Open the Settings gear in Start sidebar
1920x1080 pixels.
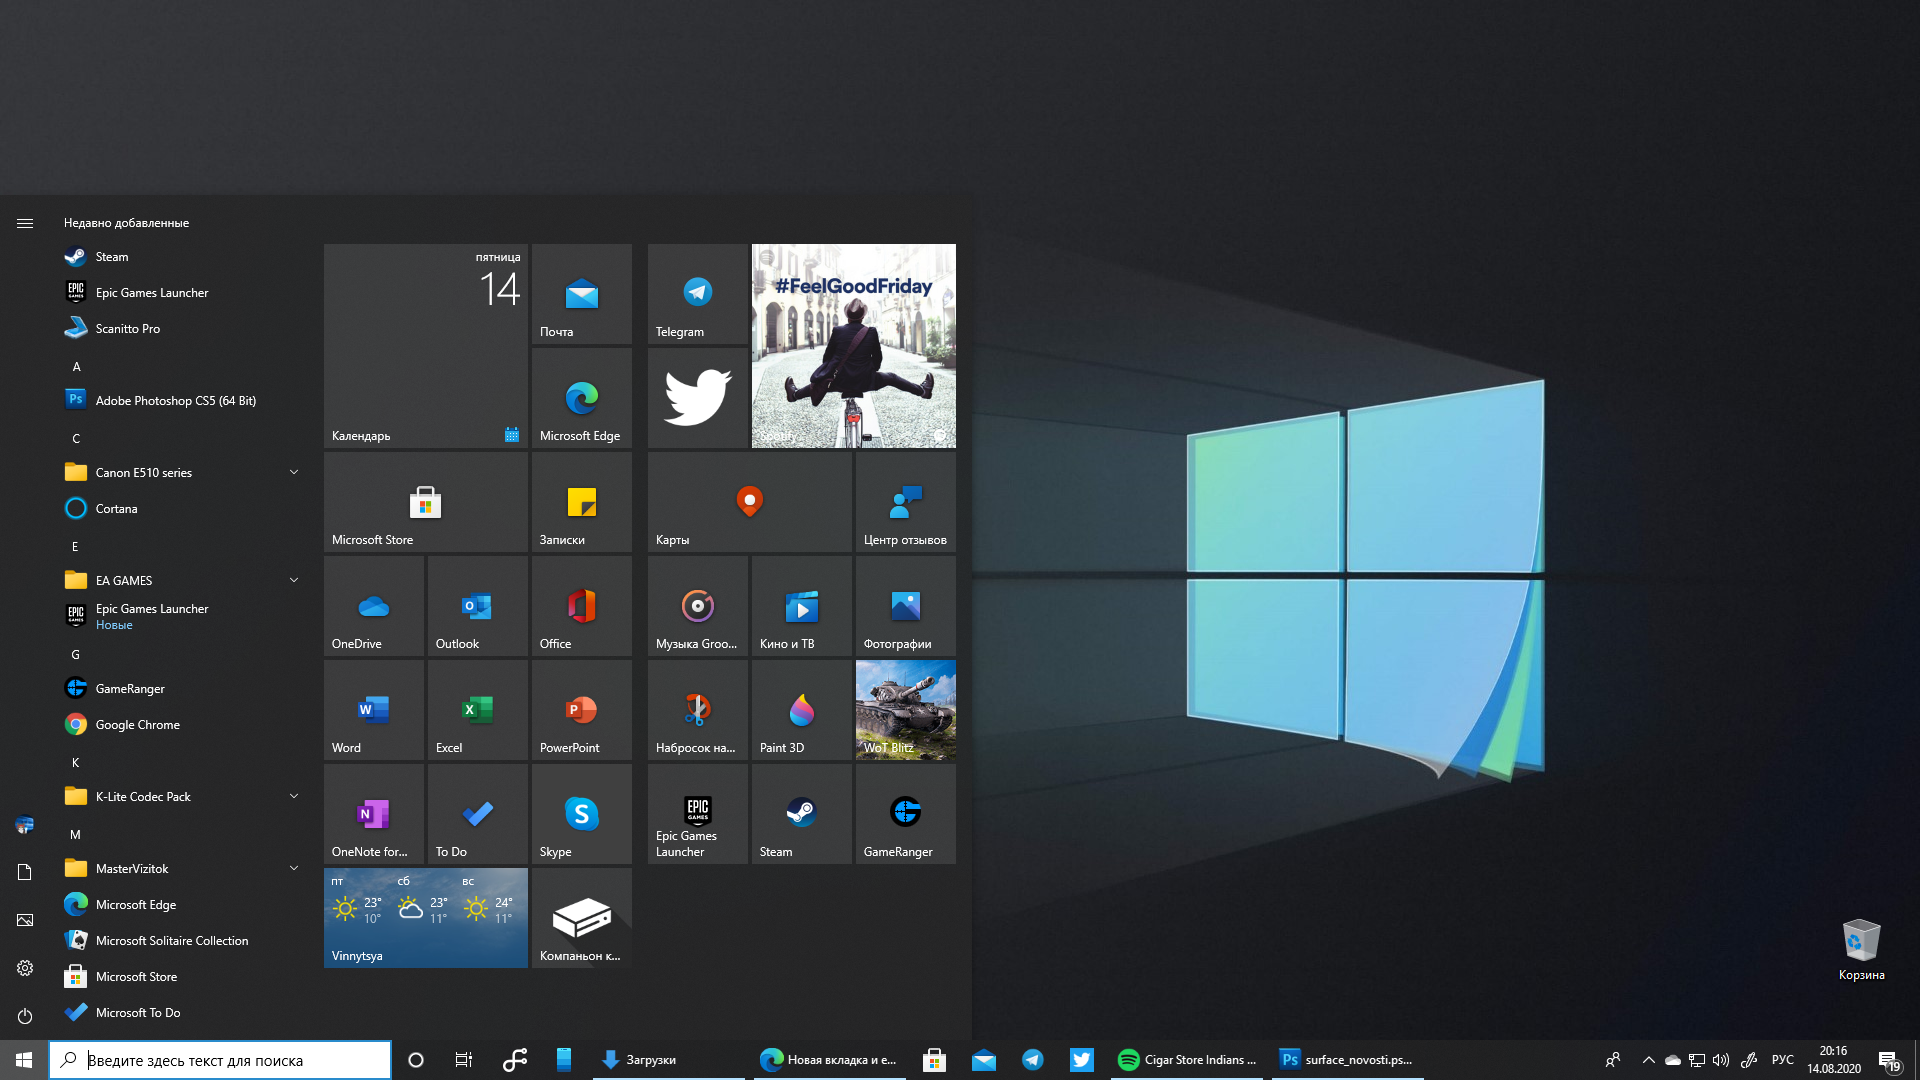(25, 968)
